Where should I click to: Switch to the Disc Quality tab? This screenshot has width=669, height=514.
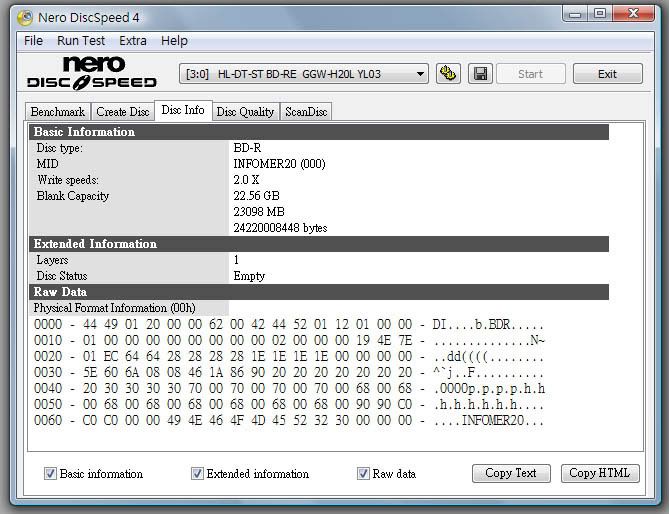click(x=245, y=112)
